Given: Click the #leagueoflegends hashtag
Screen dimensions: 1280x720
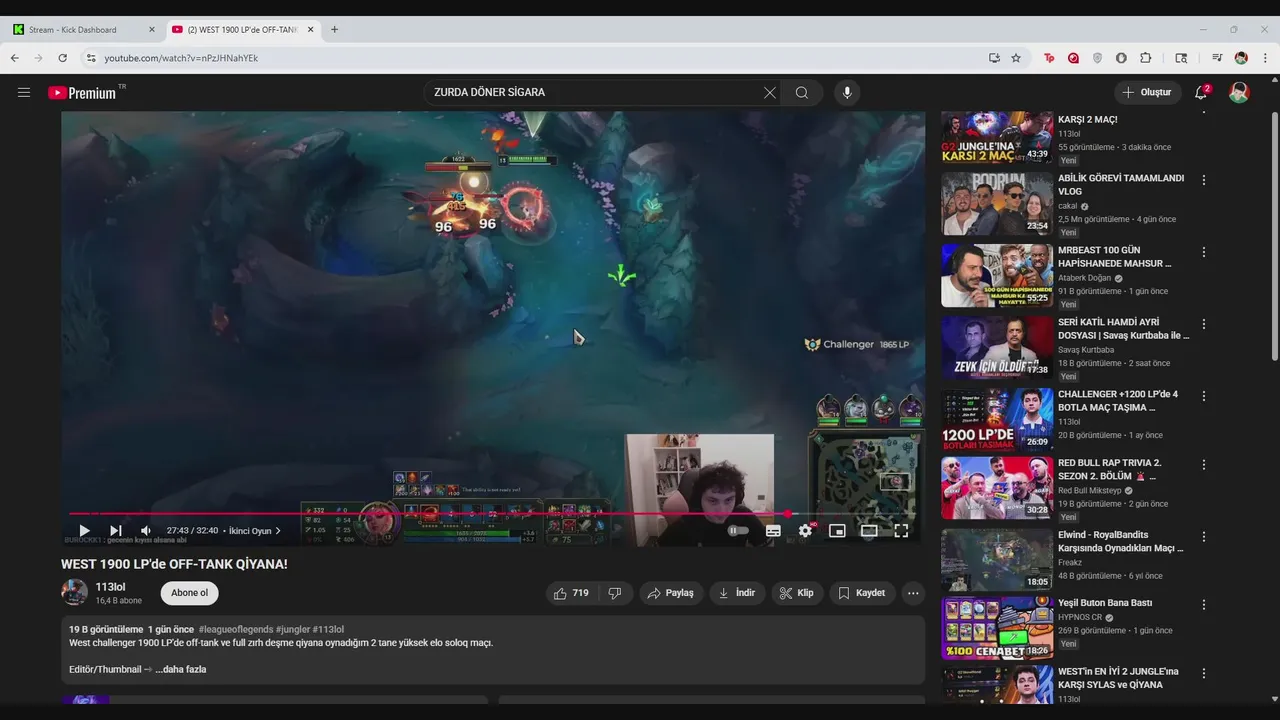Looking at the screenshot, I should 236,630.
